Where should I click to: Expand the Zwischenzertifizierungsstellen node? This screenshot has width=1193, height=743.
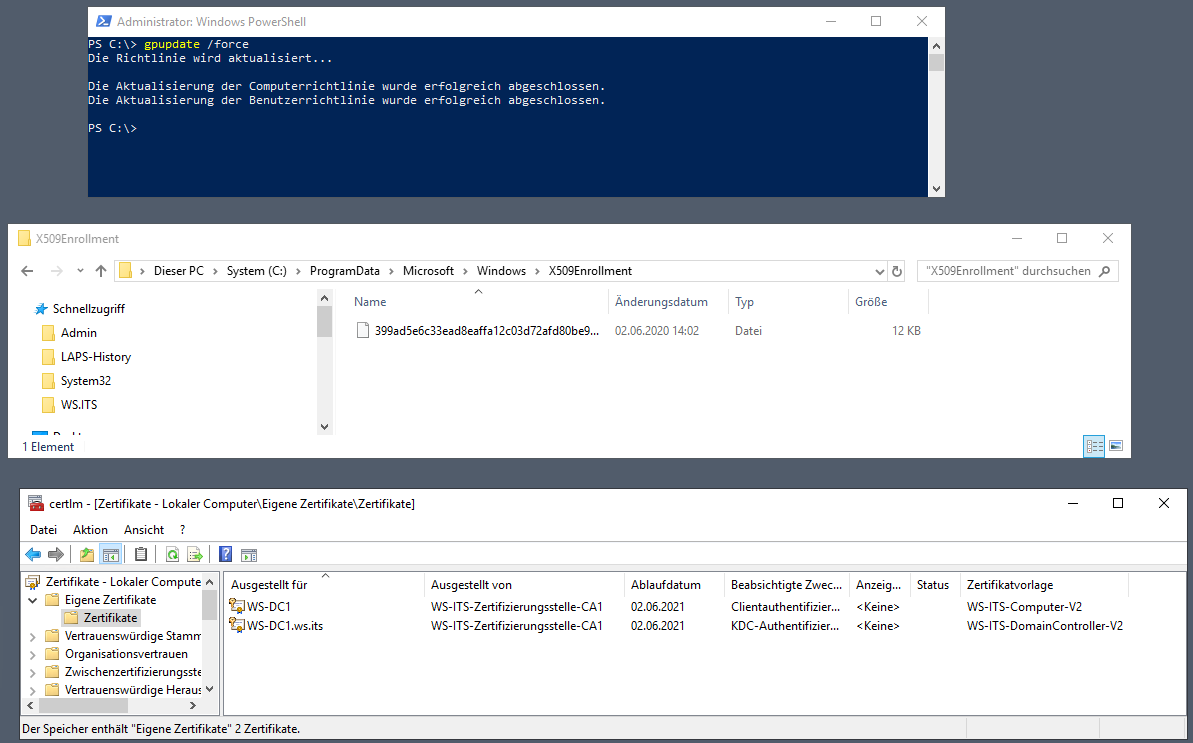click(33, 672)
